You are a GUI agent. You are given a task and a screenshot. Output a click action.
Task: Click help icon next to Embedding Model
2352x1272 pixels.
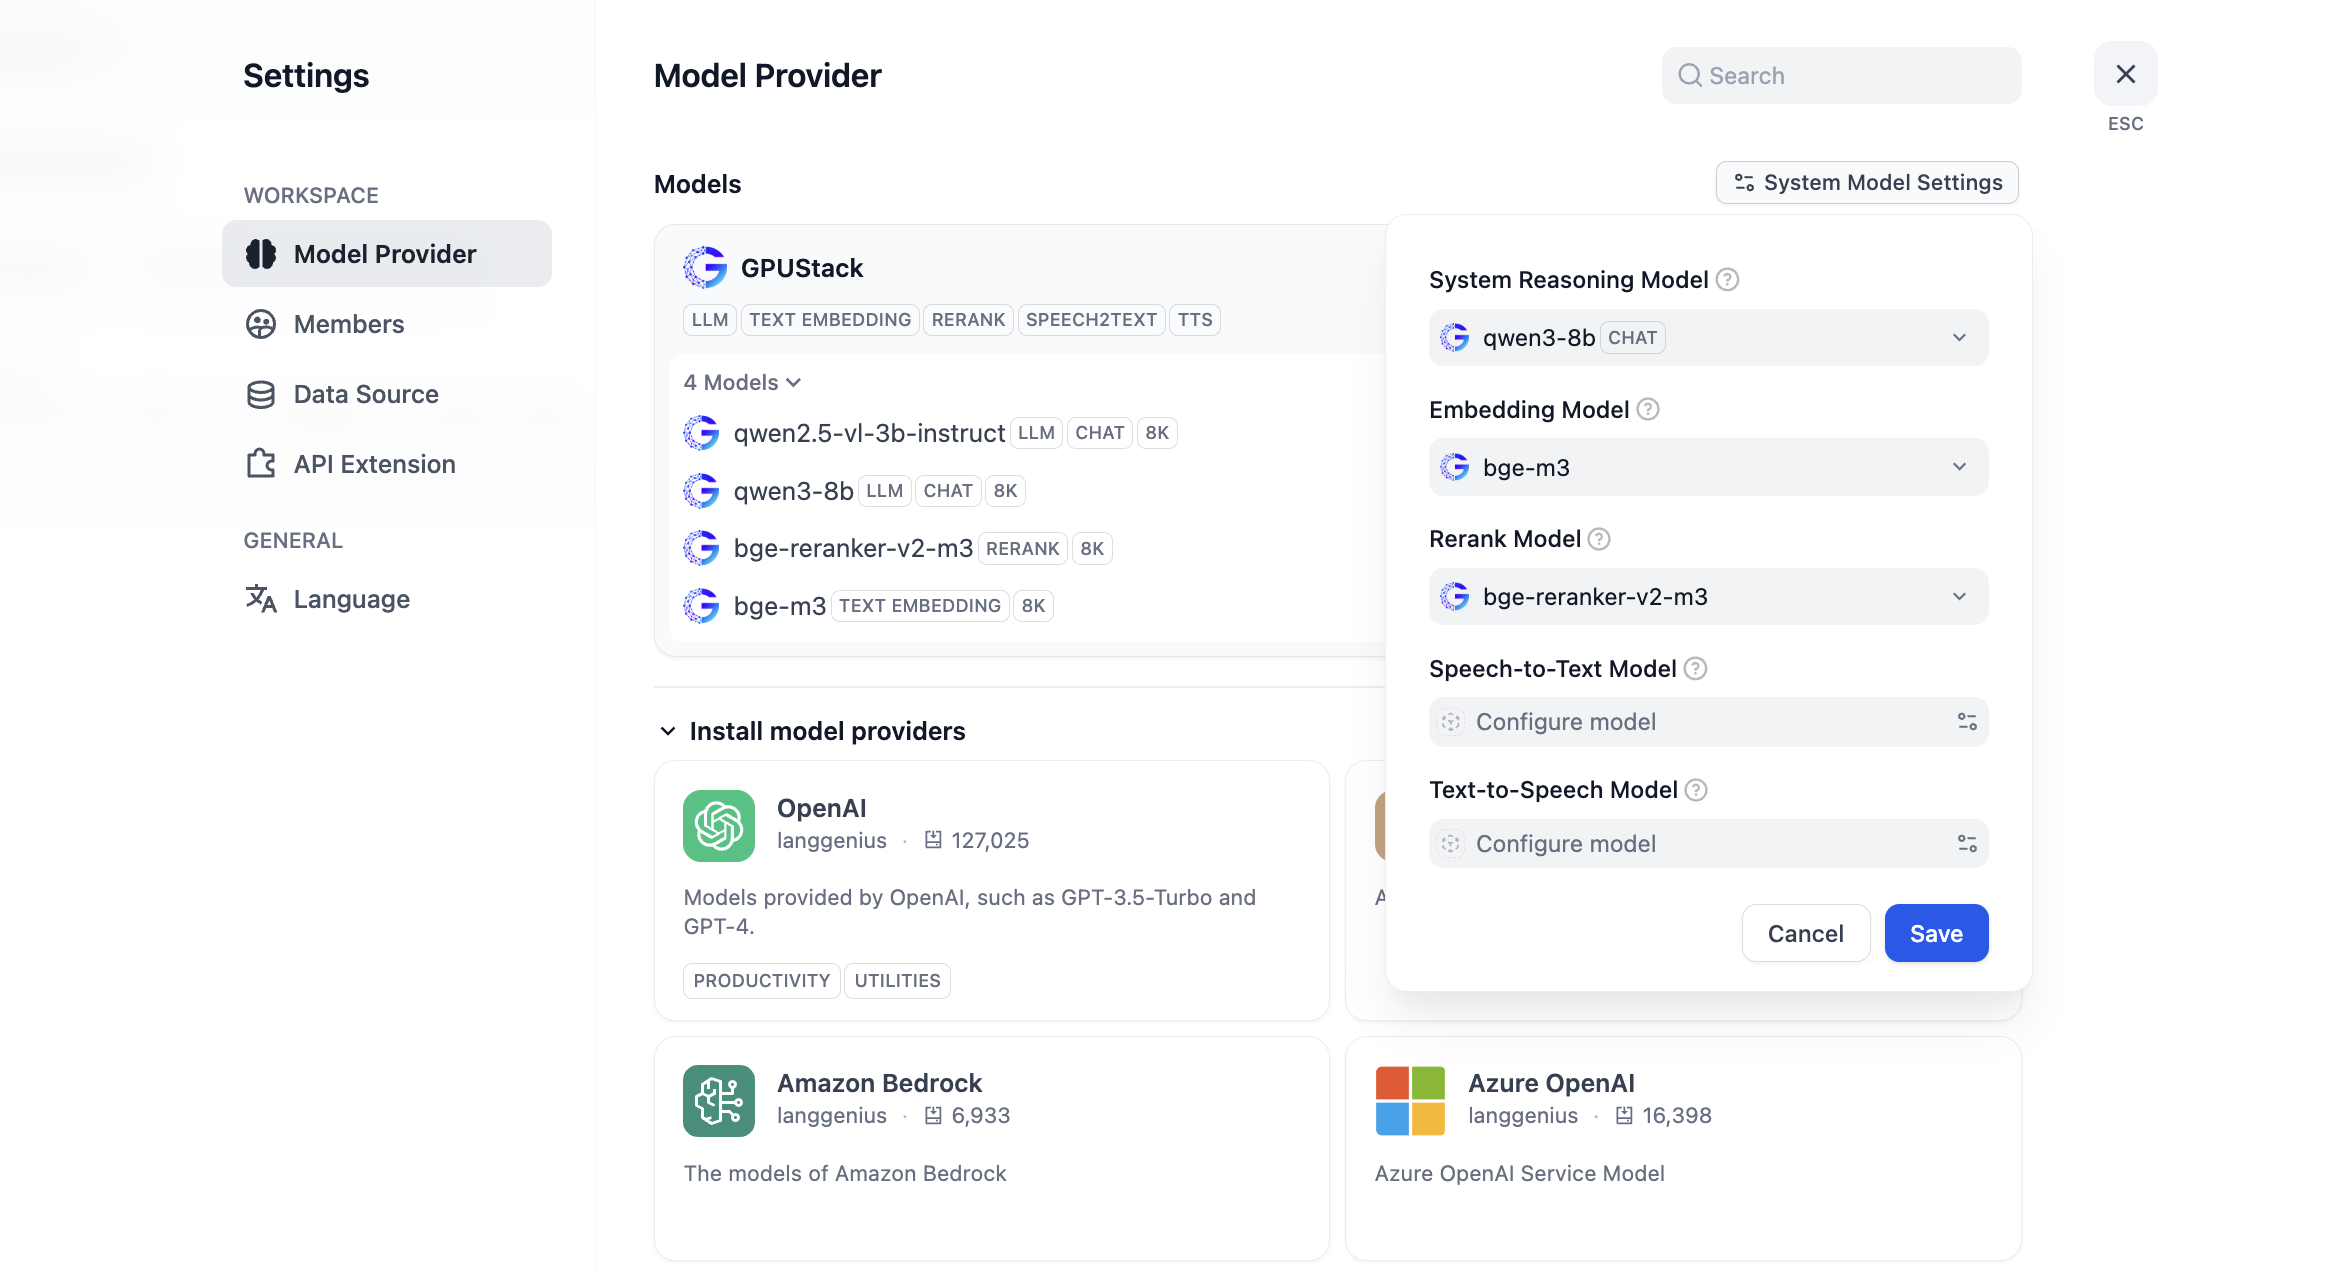coord(1648,410)
